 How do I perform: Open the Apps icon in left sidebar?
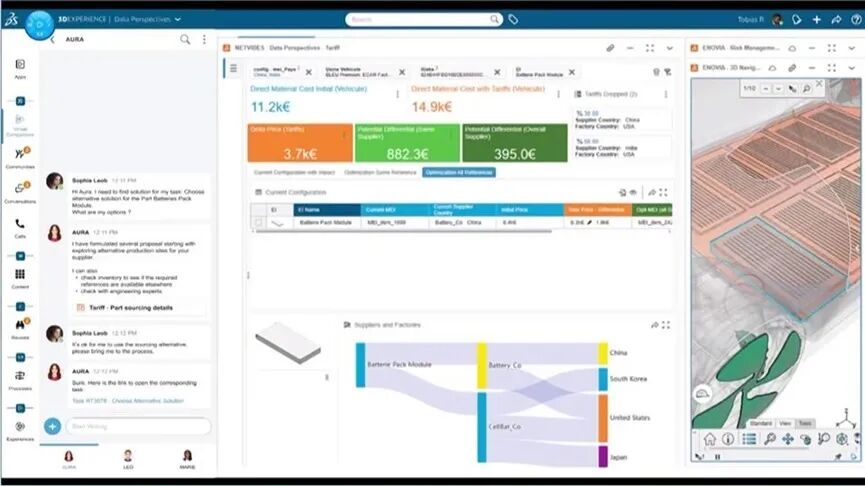20,65
